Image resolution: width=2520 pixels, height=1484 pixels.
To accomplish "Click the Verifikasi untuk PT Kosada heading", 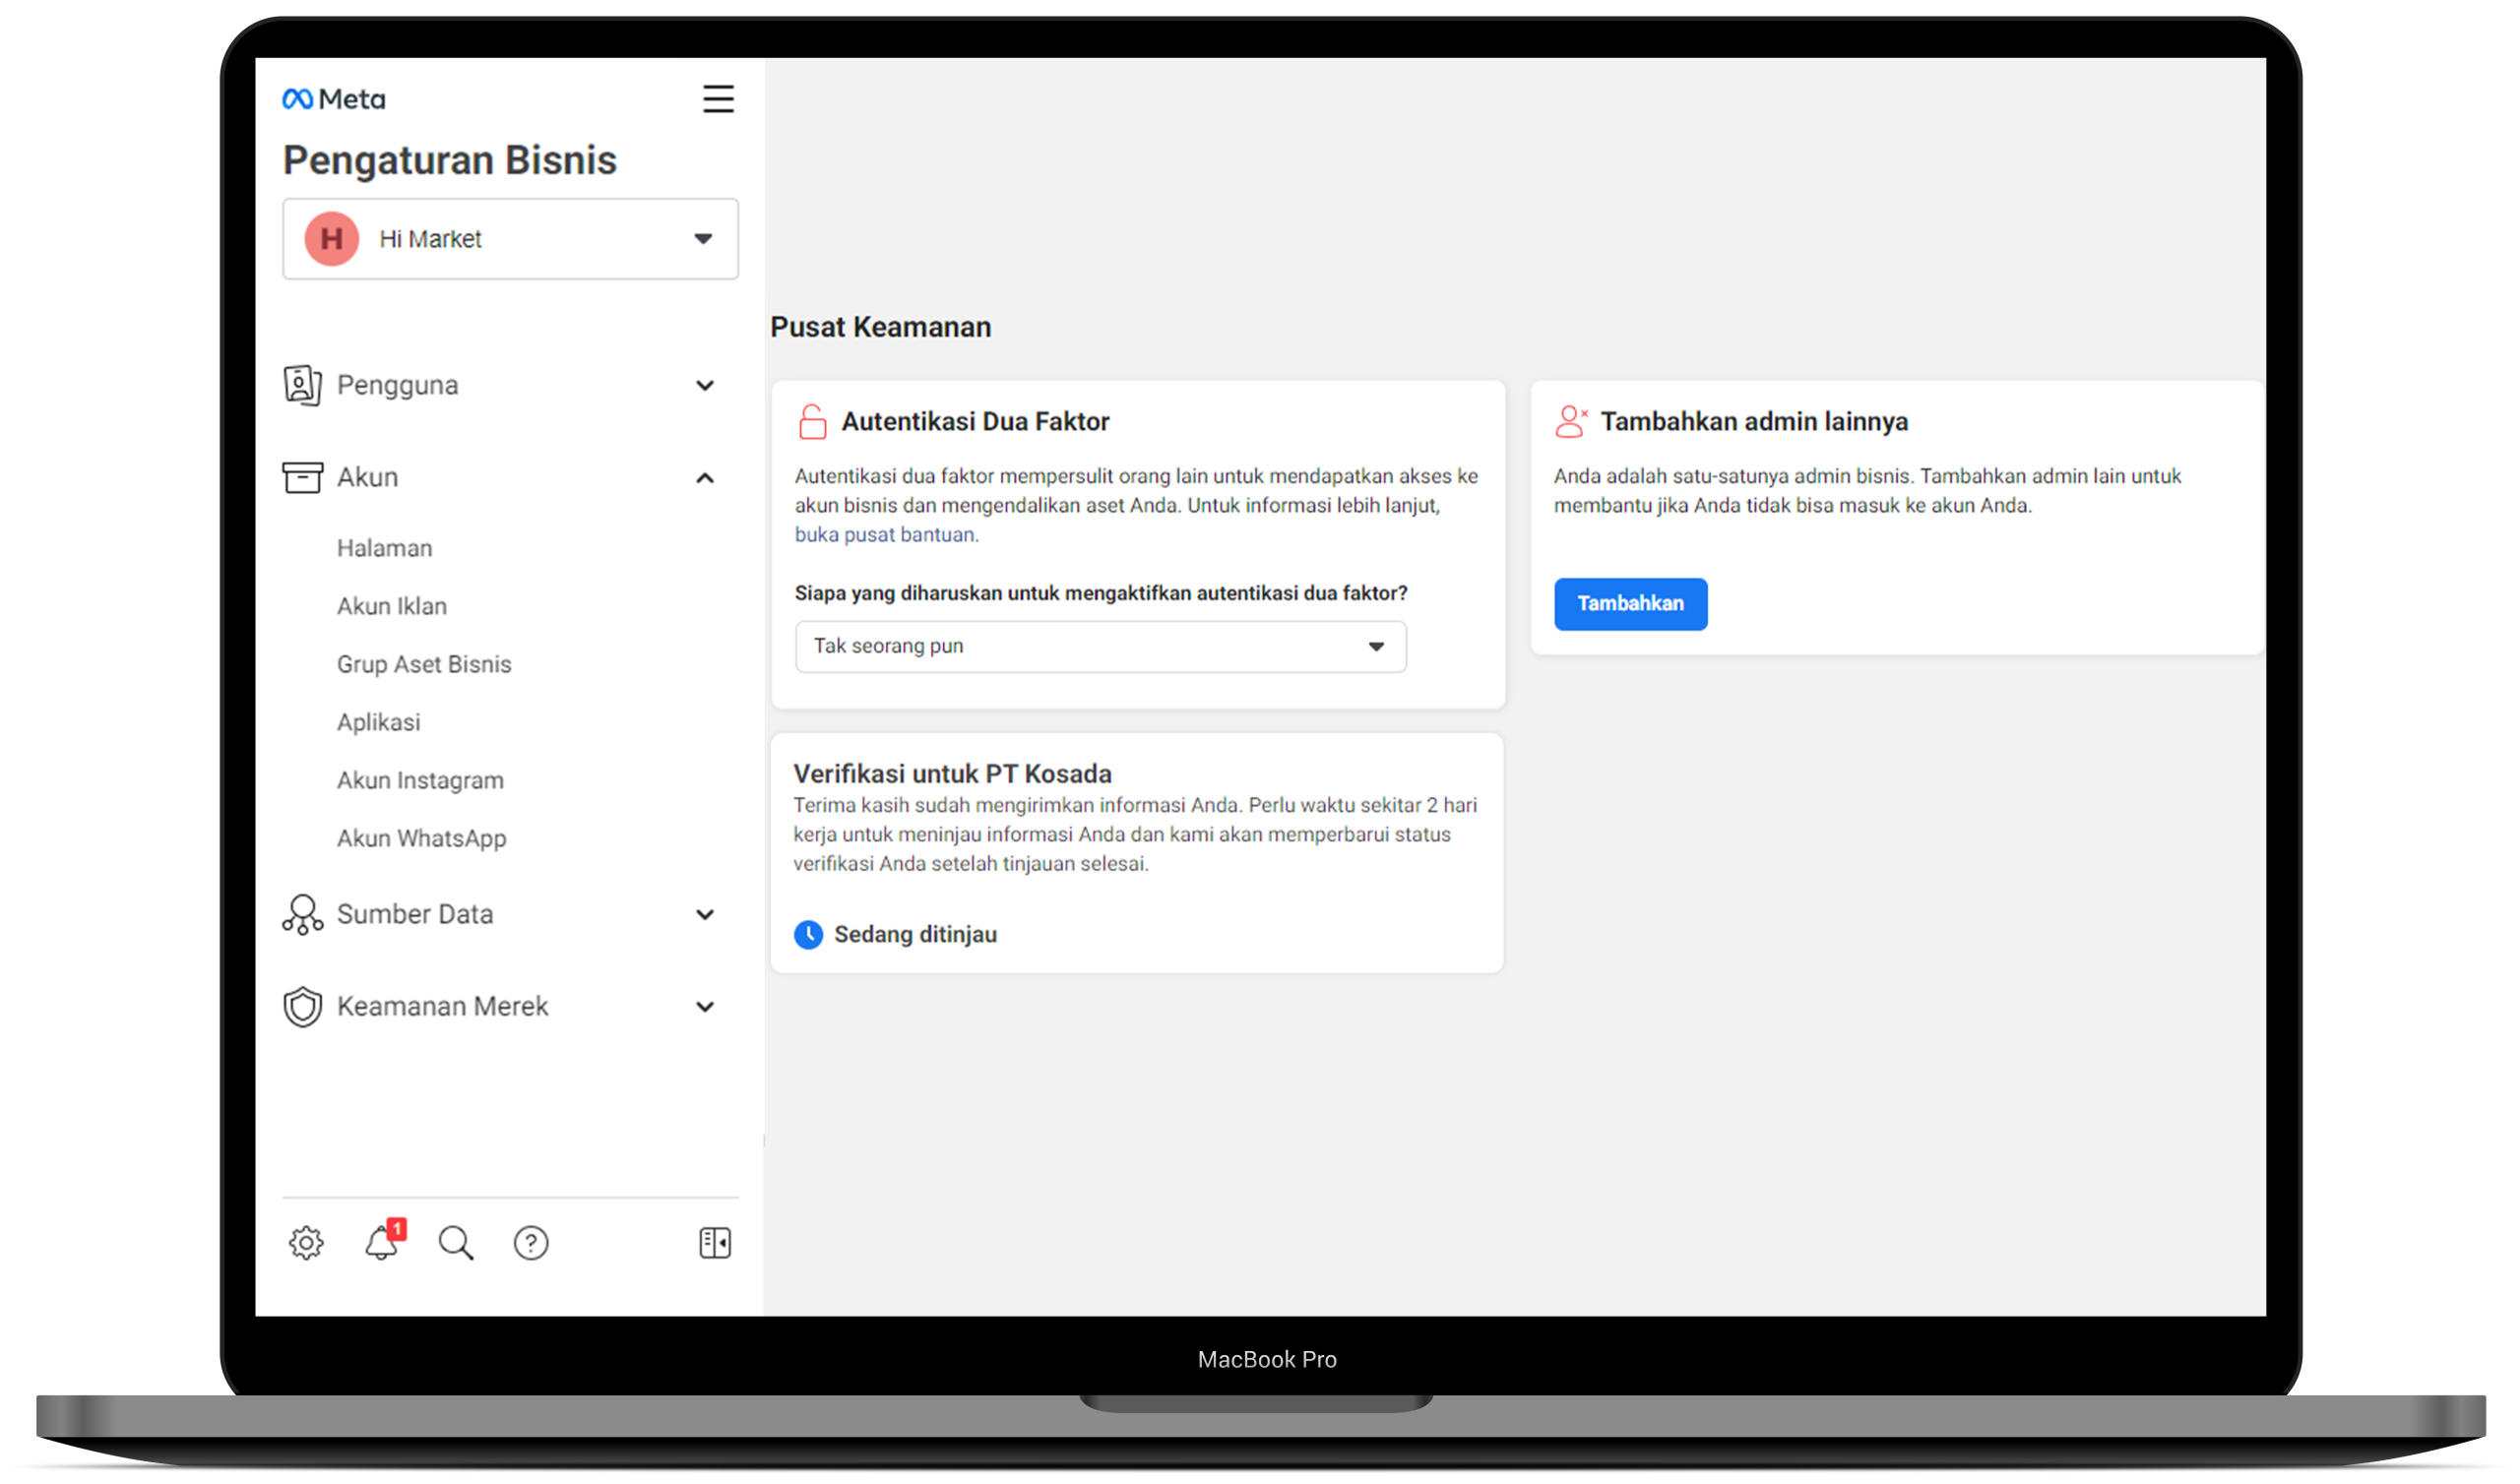I will [x=953, y=774].
